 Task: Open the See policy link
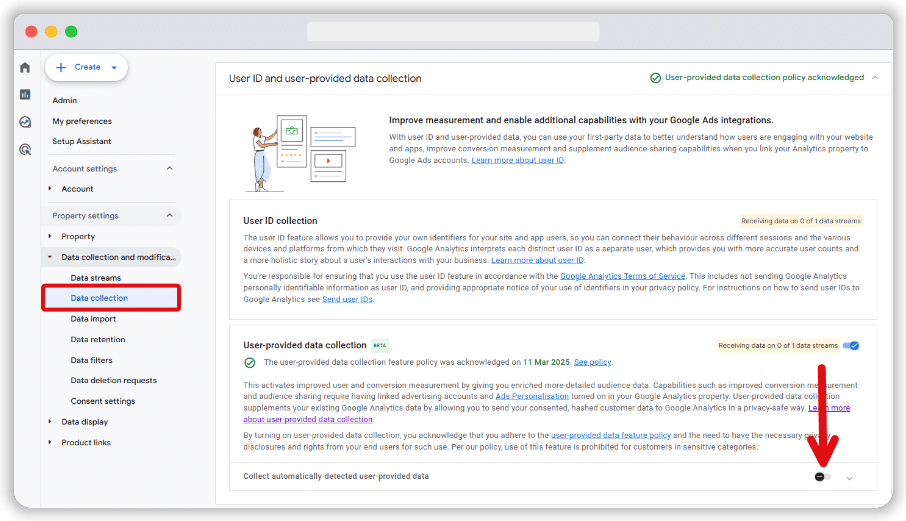592,362
